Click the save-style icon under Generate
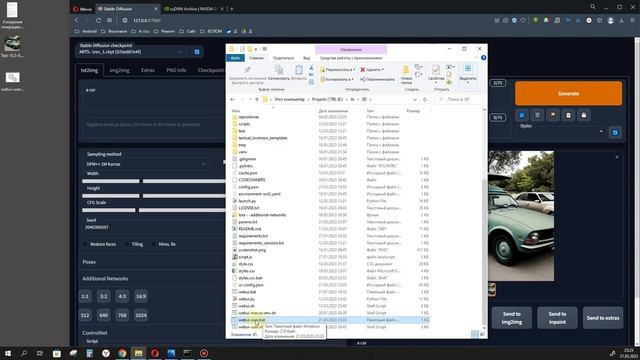This screenshot has width=640, height=360. (x=584, y=116)
